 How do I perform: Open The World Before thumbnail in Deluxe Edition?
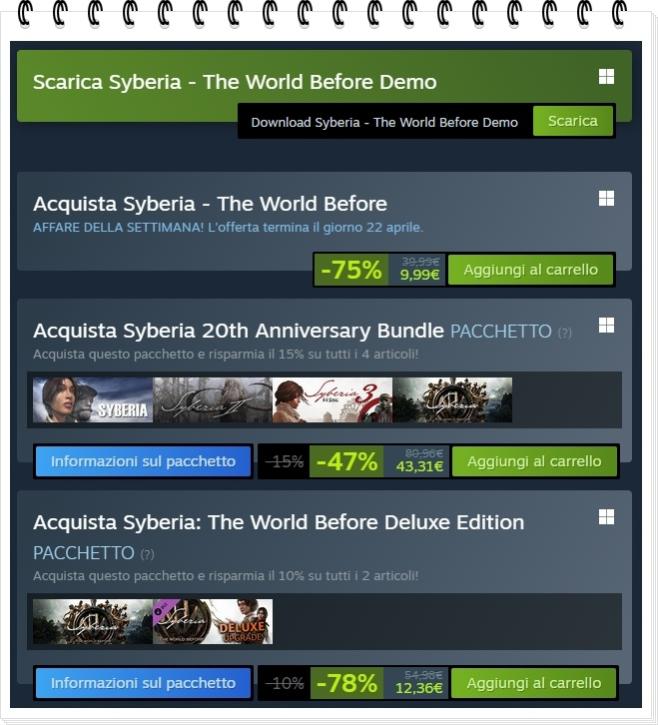[93, 621]
